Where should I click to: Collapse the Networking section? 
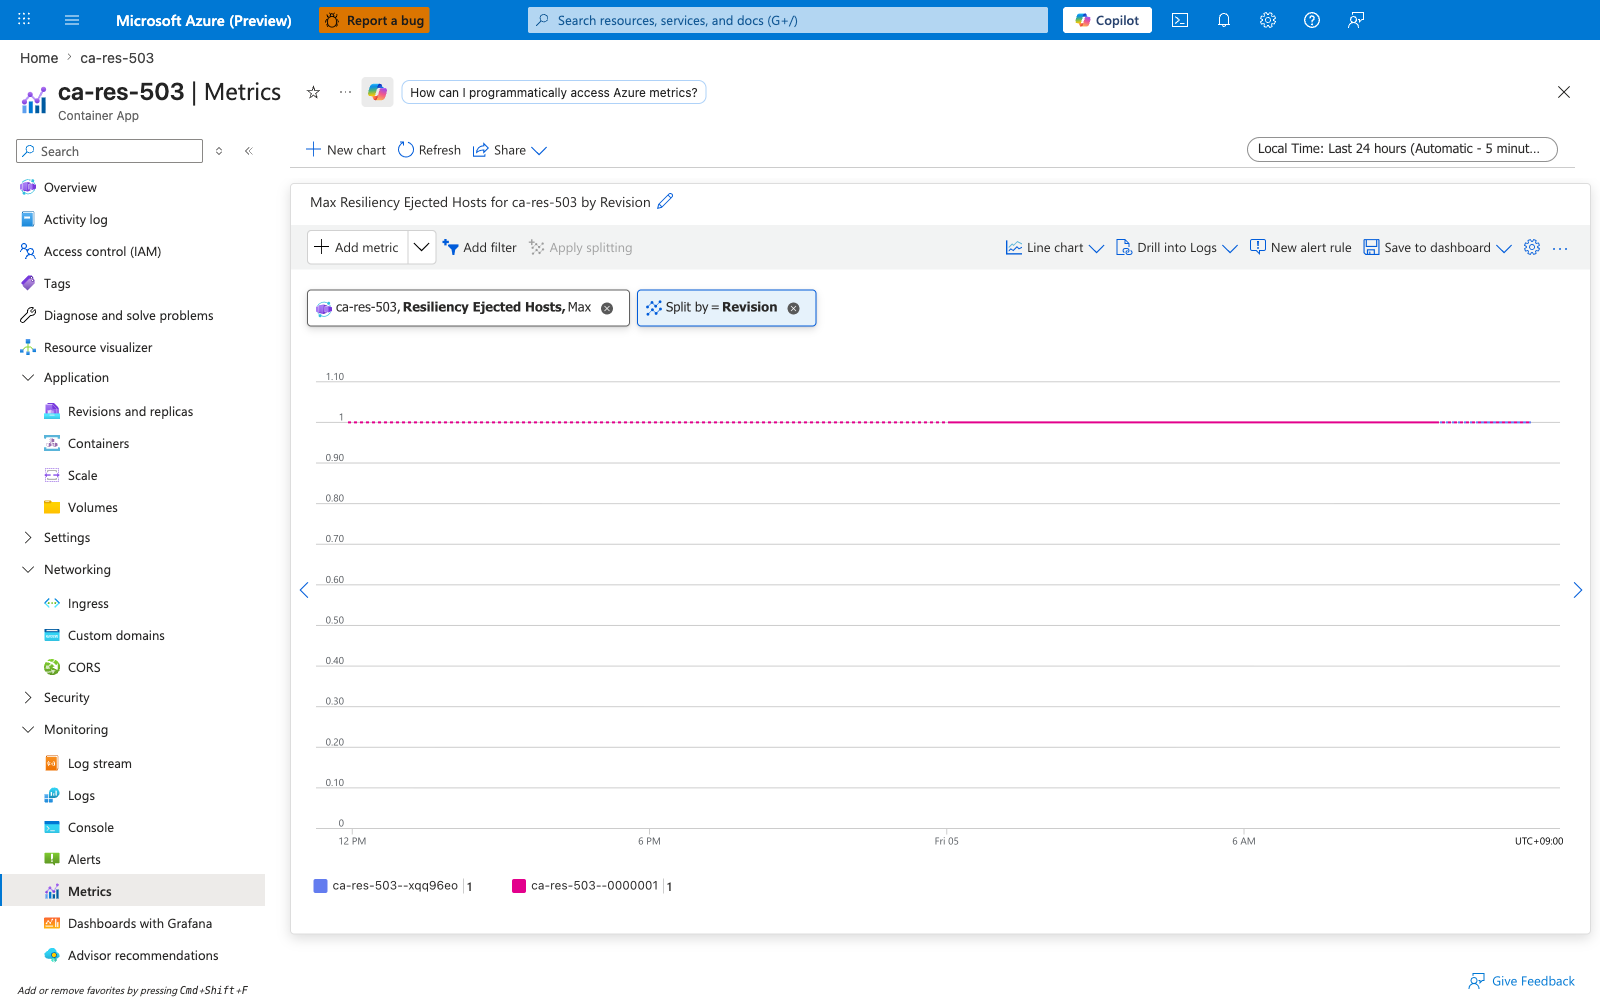(28, 569)
